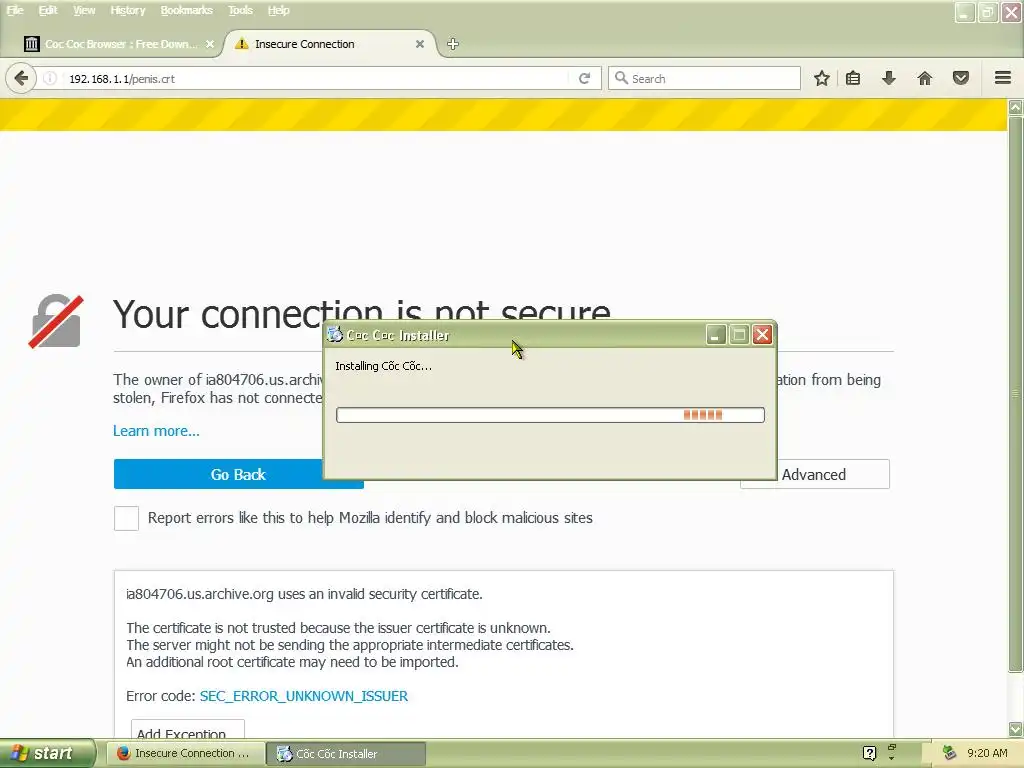The image size is (1024, 768).
Task: Open the Firefox hamburger menu
Action: point(1003,78)
